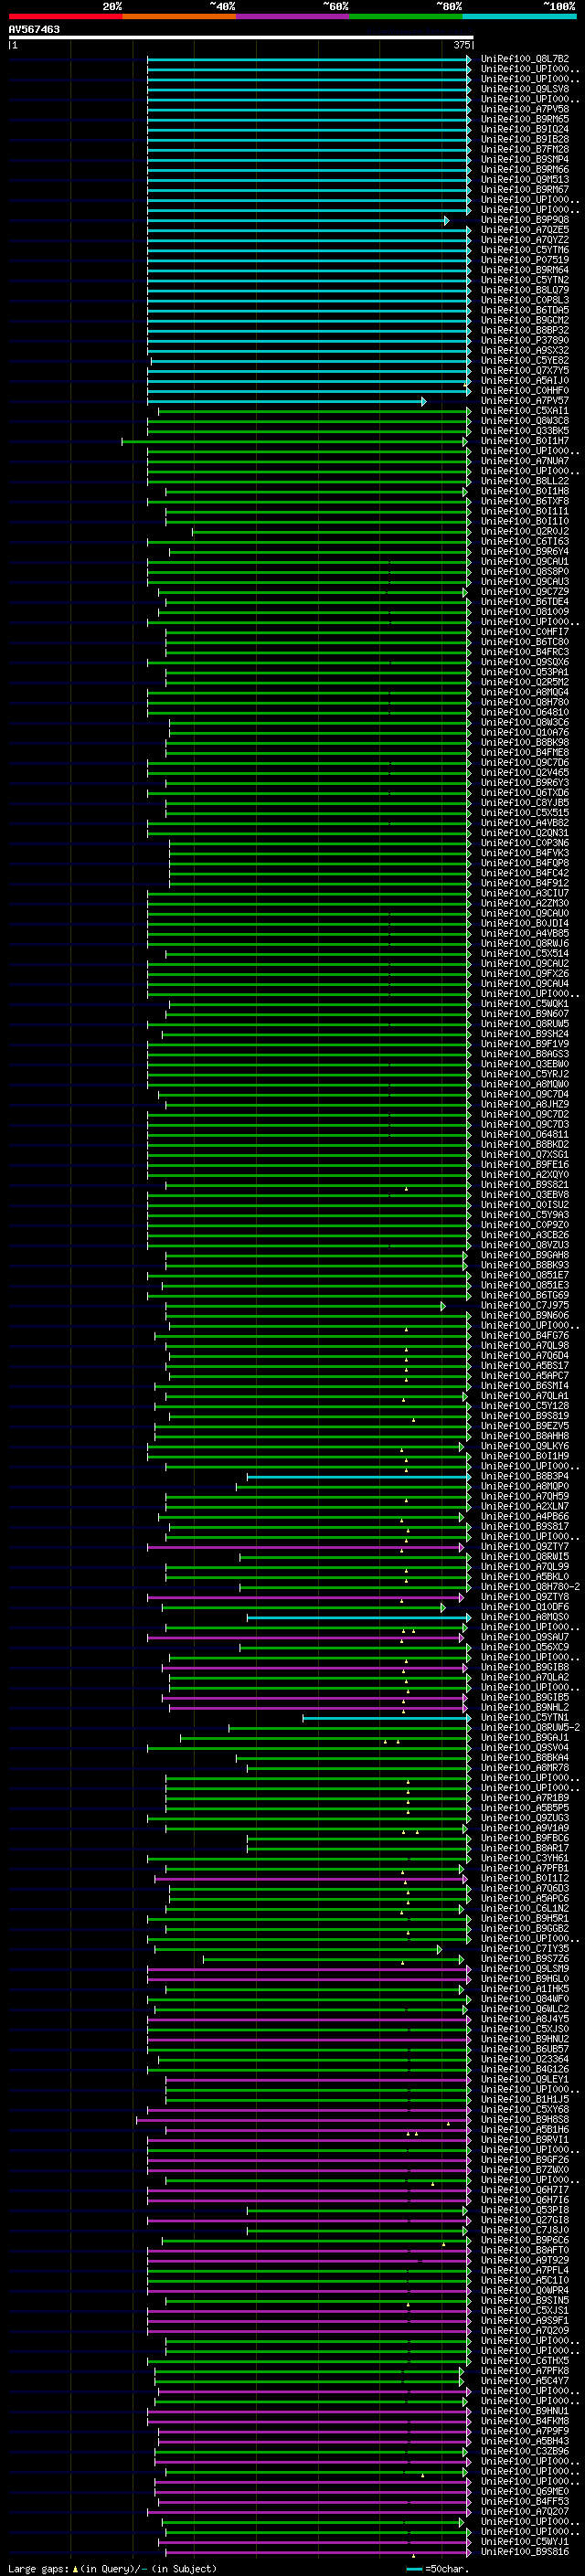The image size is (585, 2576).
Task: Select the UniRef100_C3ZB96 label
Action: [x=525, y=2451]
